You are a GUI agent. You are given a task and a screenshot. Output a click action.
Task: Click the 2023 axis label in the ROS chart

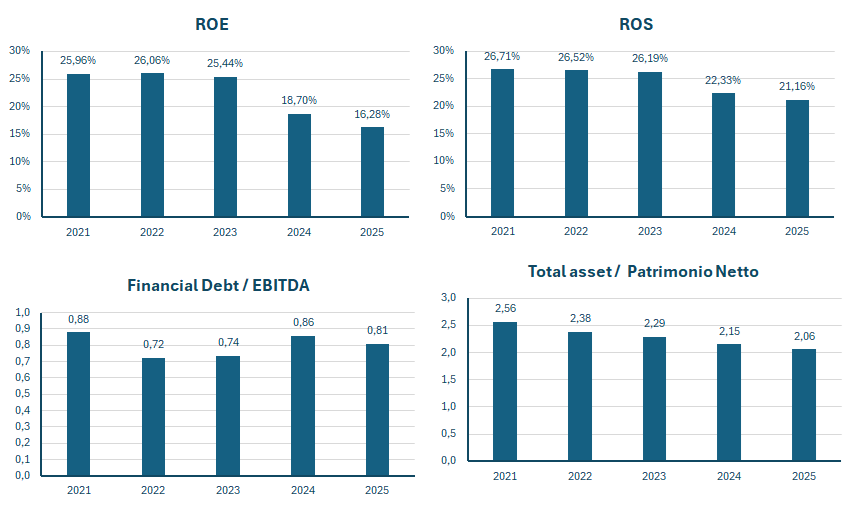[650, 231]
